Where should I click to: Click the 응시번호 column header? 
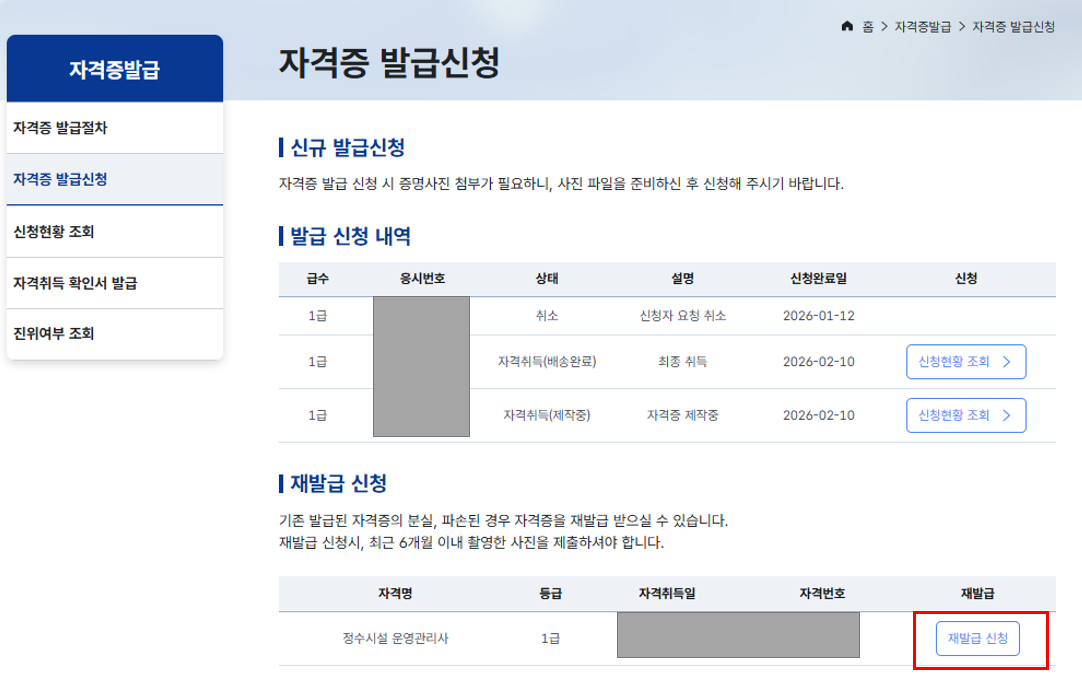[x=421, y=278]
